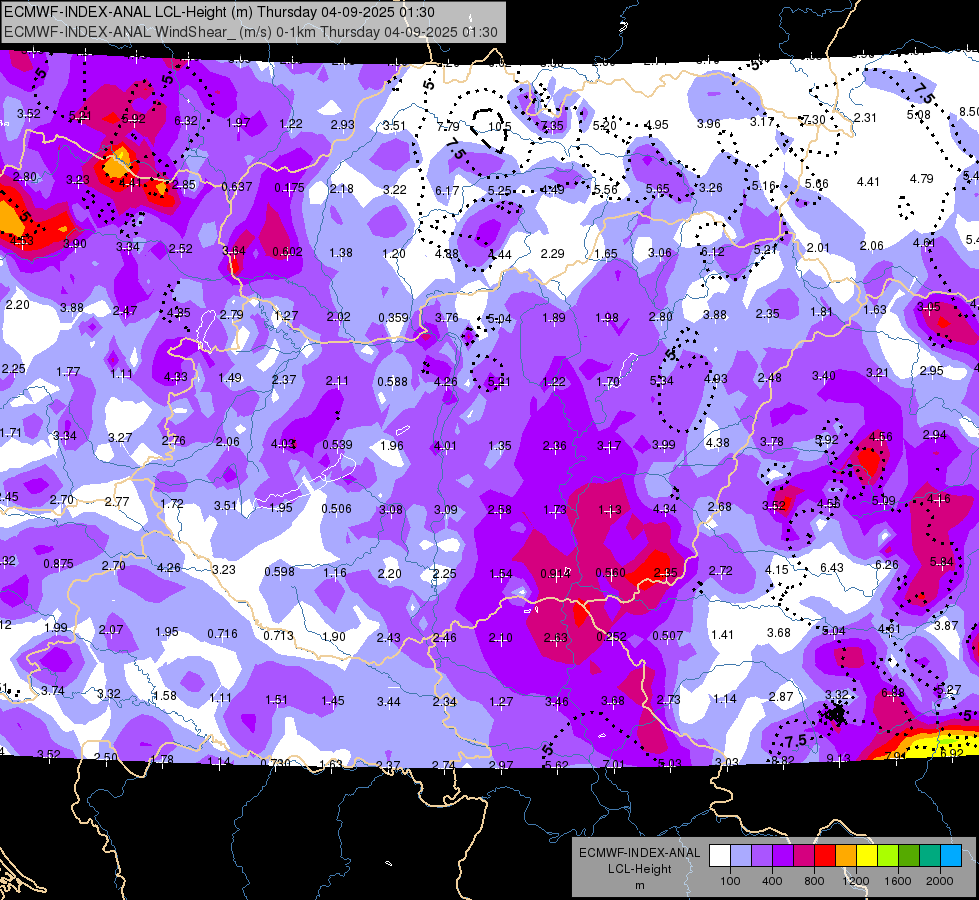Click the legend label '800'
979x900 pixels.
point(814,881)
